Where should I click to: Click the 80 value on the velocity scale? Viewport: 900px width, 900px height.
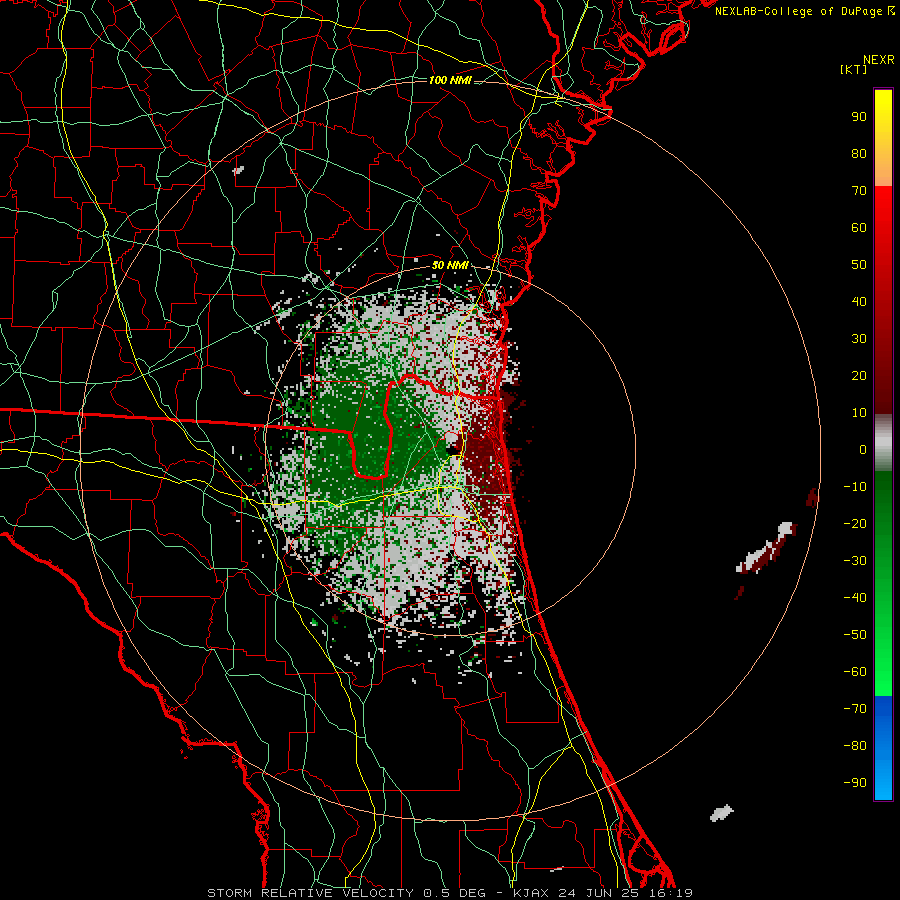(859, 154)
